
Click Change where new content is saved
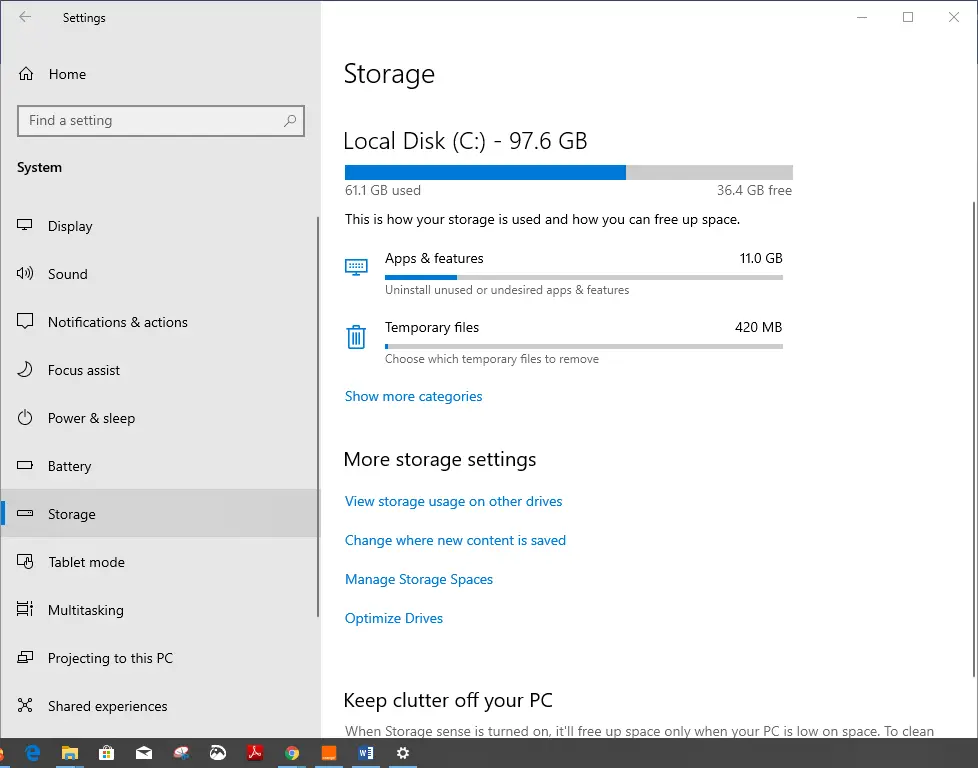click(x=455, y=540)
